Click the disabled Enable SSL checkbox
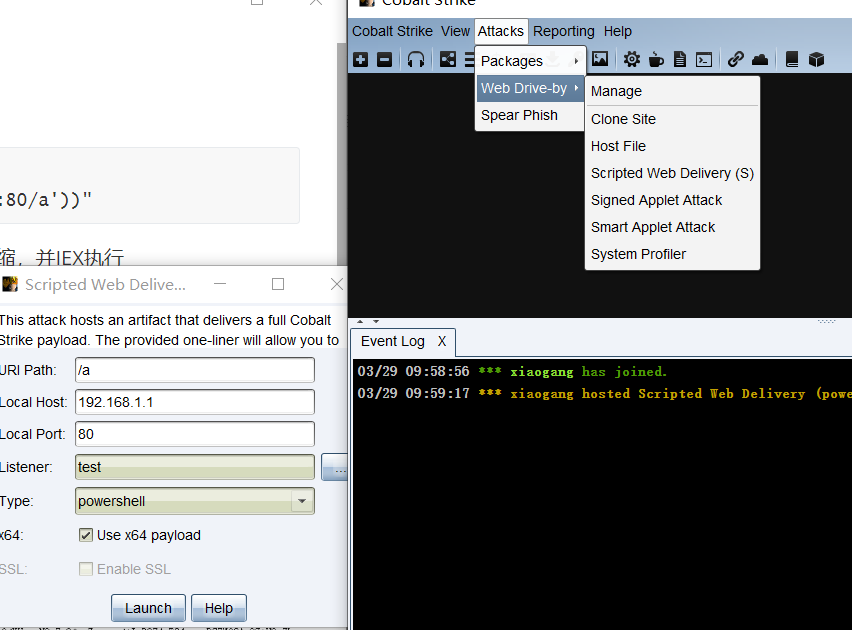 (85, 569)
